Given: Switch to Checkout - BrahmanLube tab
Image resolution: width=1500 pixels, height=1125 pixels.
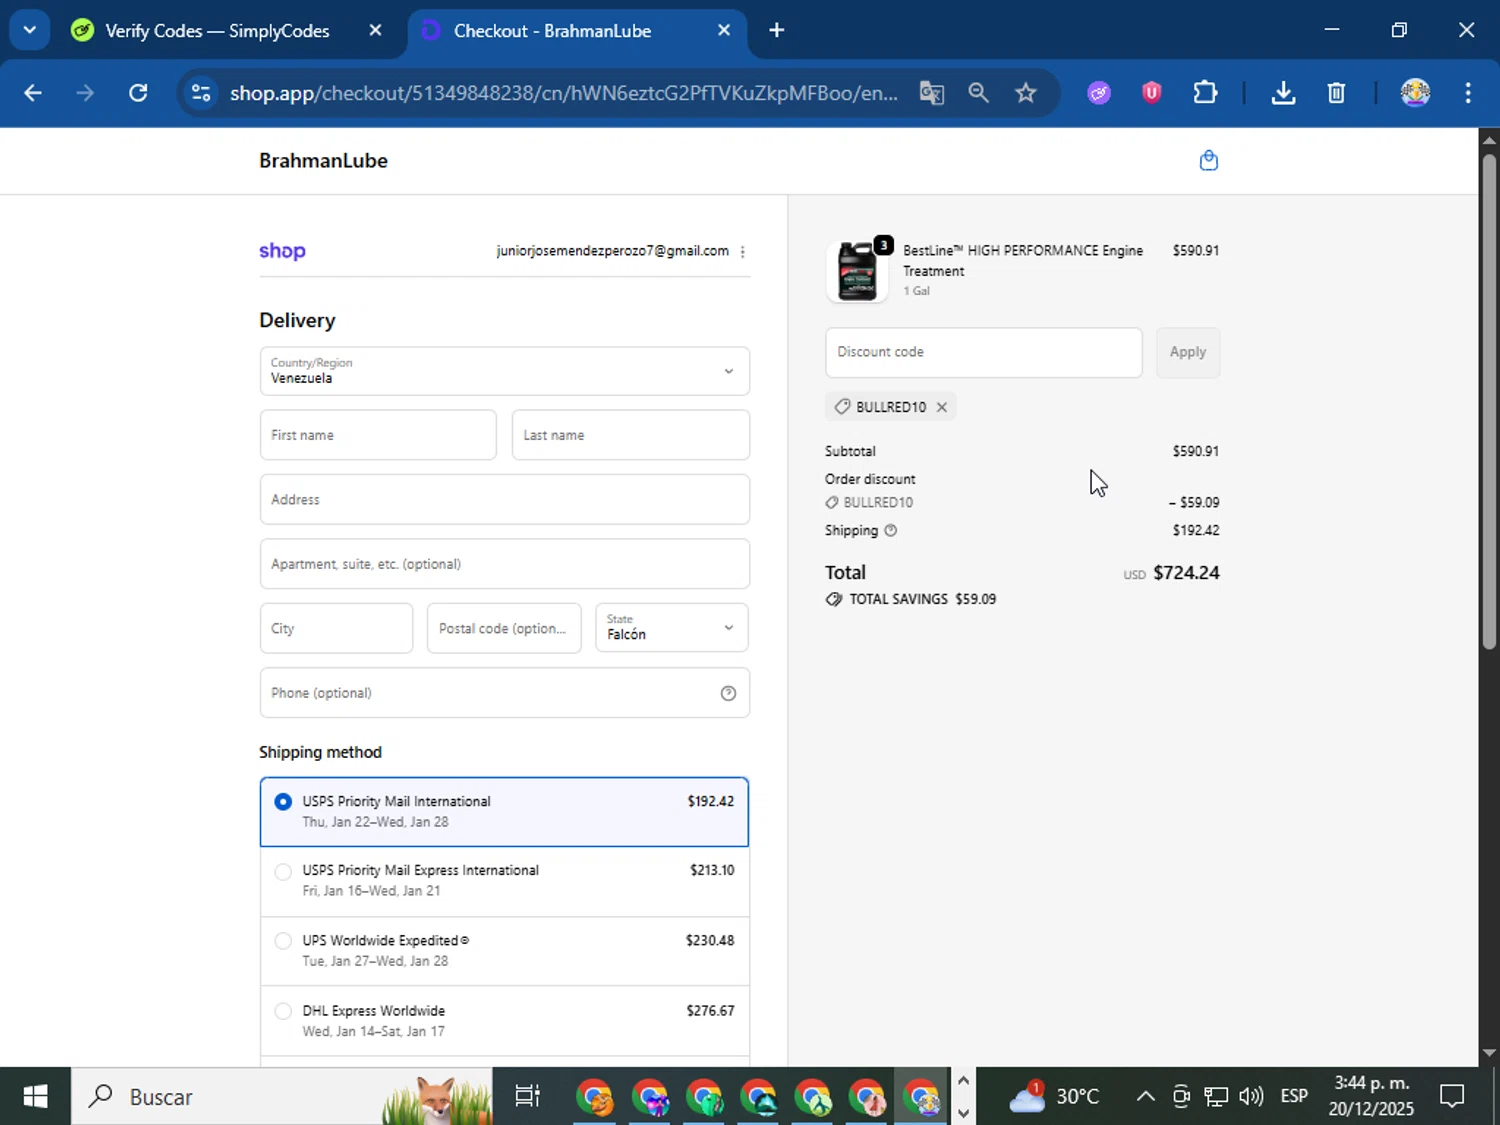Looking at the screenshot, I should [x=552, y=31].
